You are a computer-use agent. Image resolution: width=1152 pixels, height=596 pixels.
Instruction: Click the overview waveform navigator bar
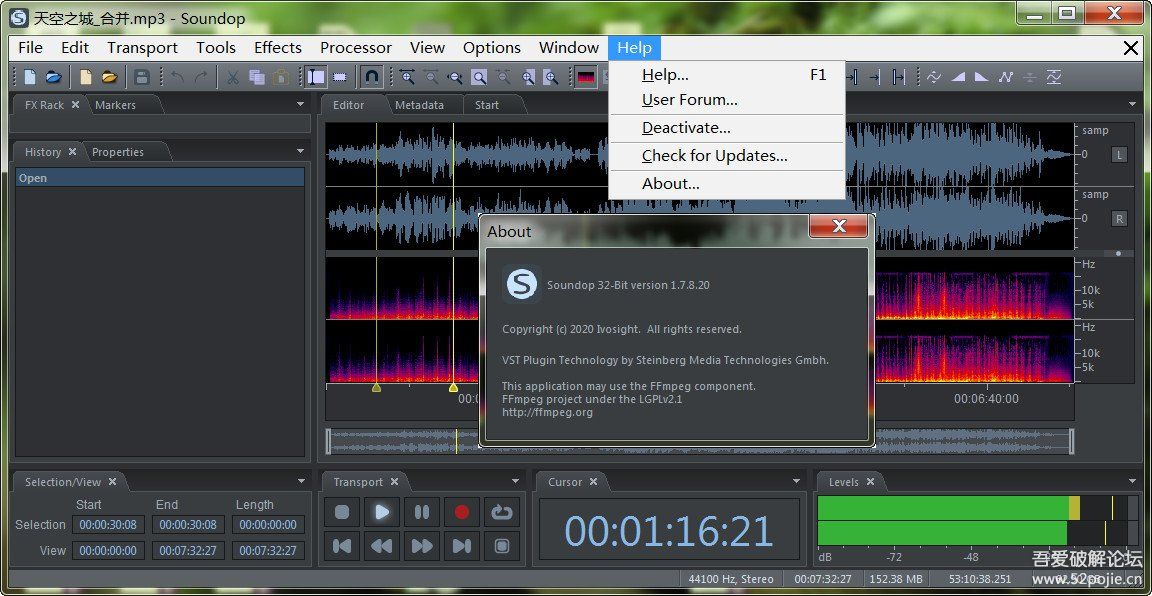pos(700,442)
